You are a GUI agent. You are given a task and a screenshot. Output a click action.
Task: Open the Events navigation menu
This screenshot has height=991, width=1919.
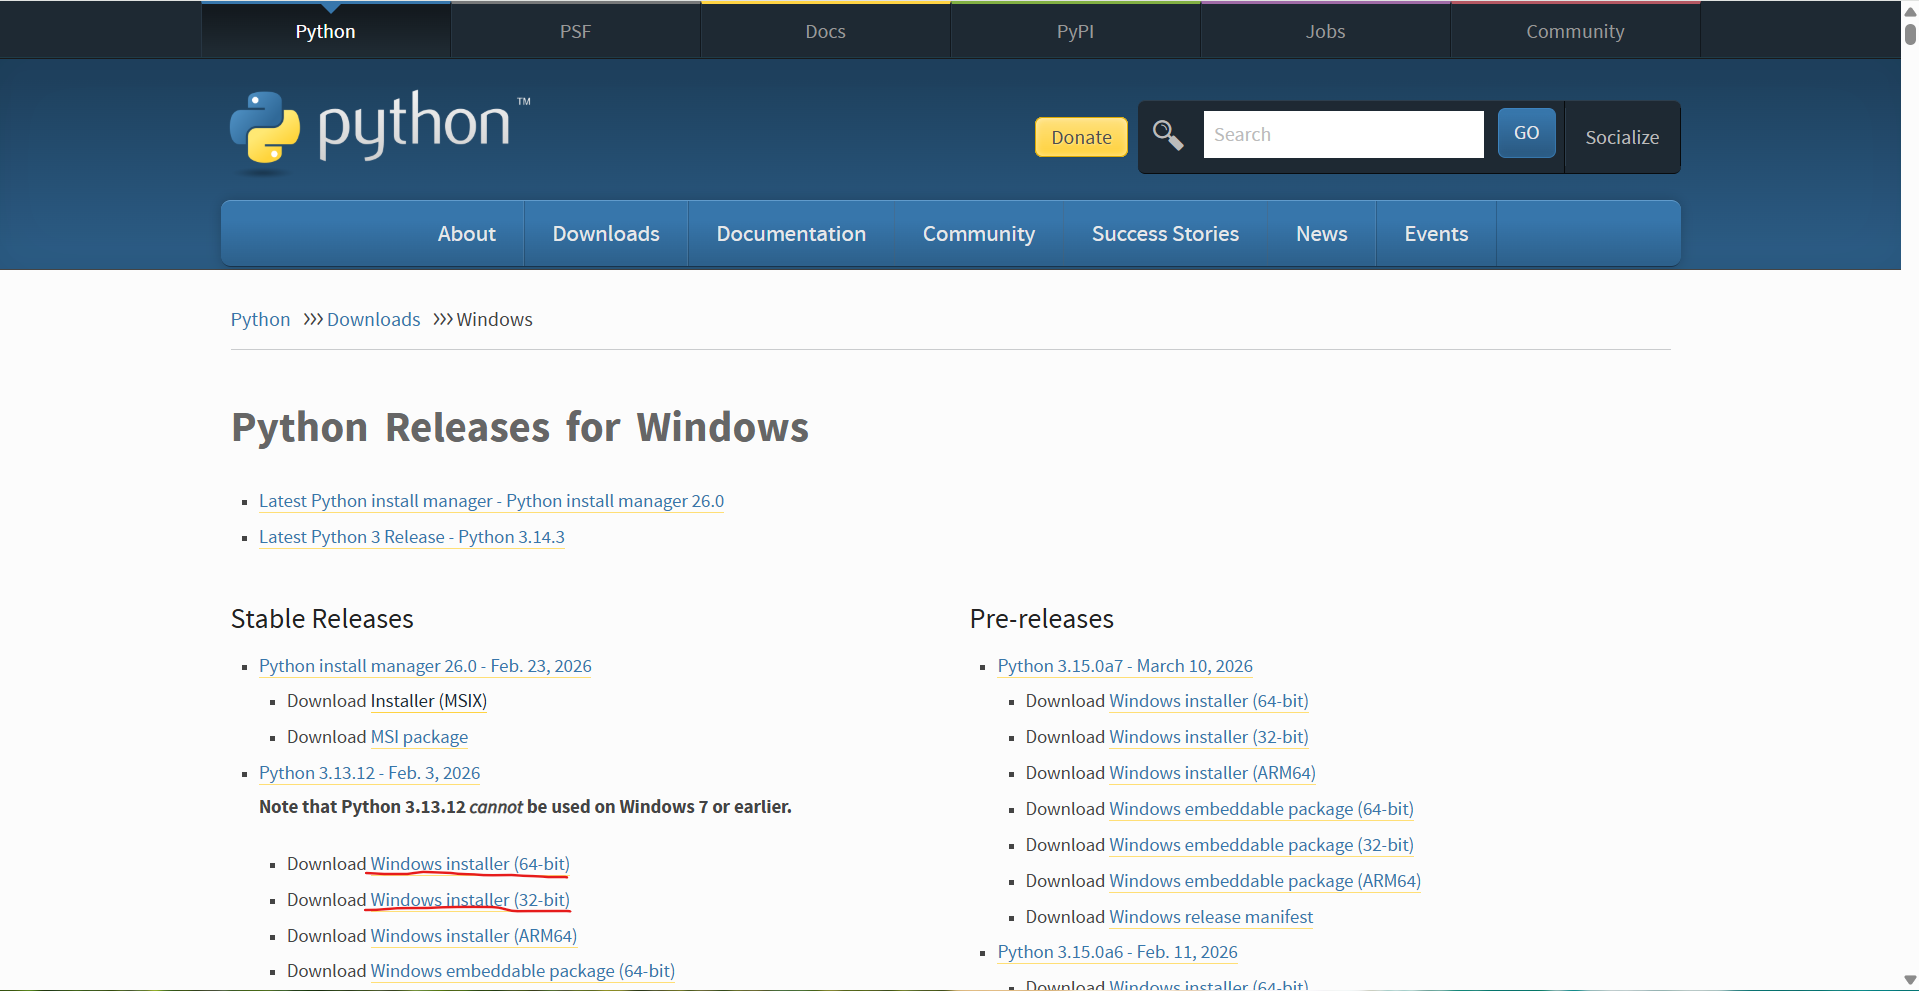(1436, 233)
